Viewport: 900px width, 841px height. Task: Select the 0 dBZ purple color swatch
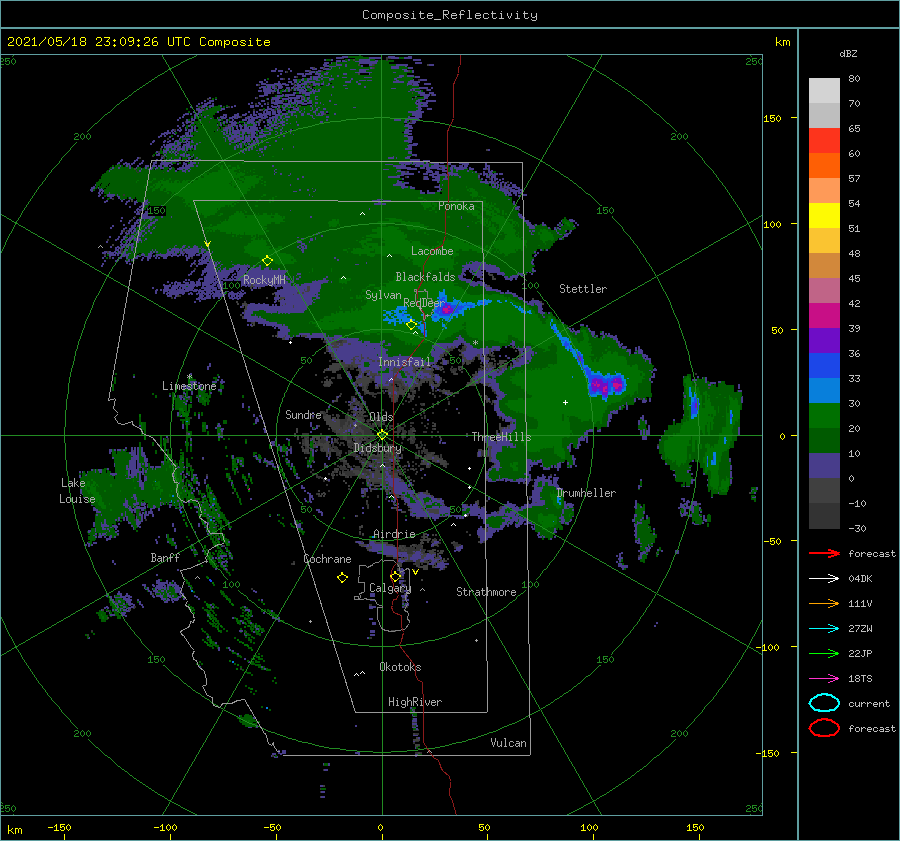point(824,466)
